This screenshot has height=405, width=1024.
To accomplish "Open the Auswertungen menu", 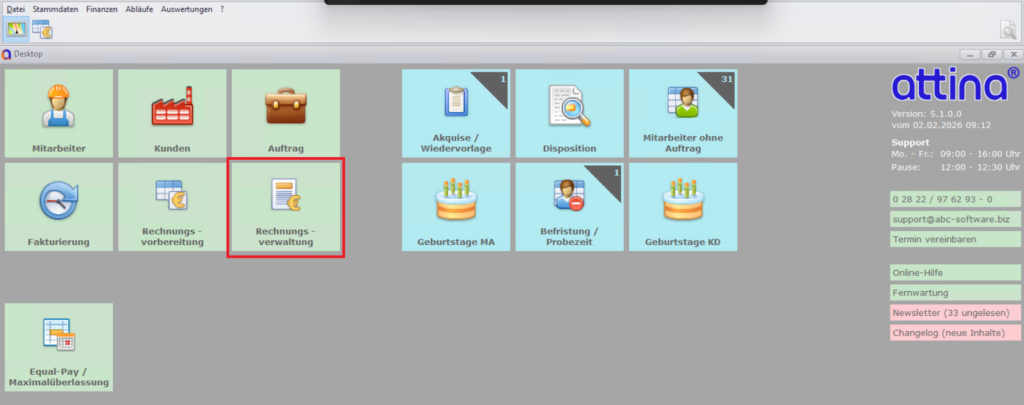I will tap(187, 9).
